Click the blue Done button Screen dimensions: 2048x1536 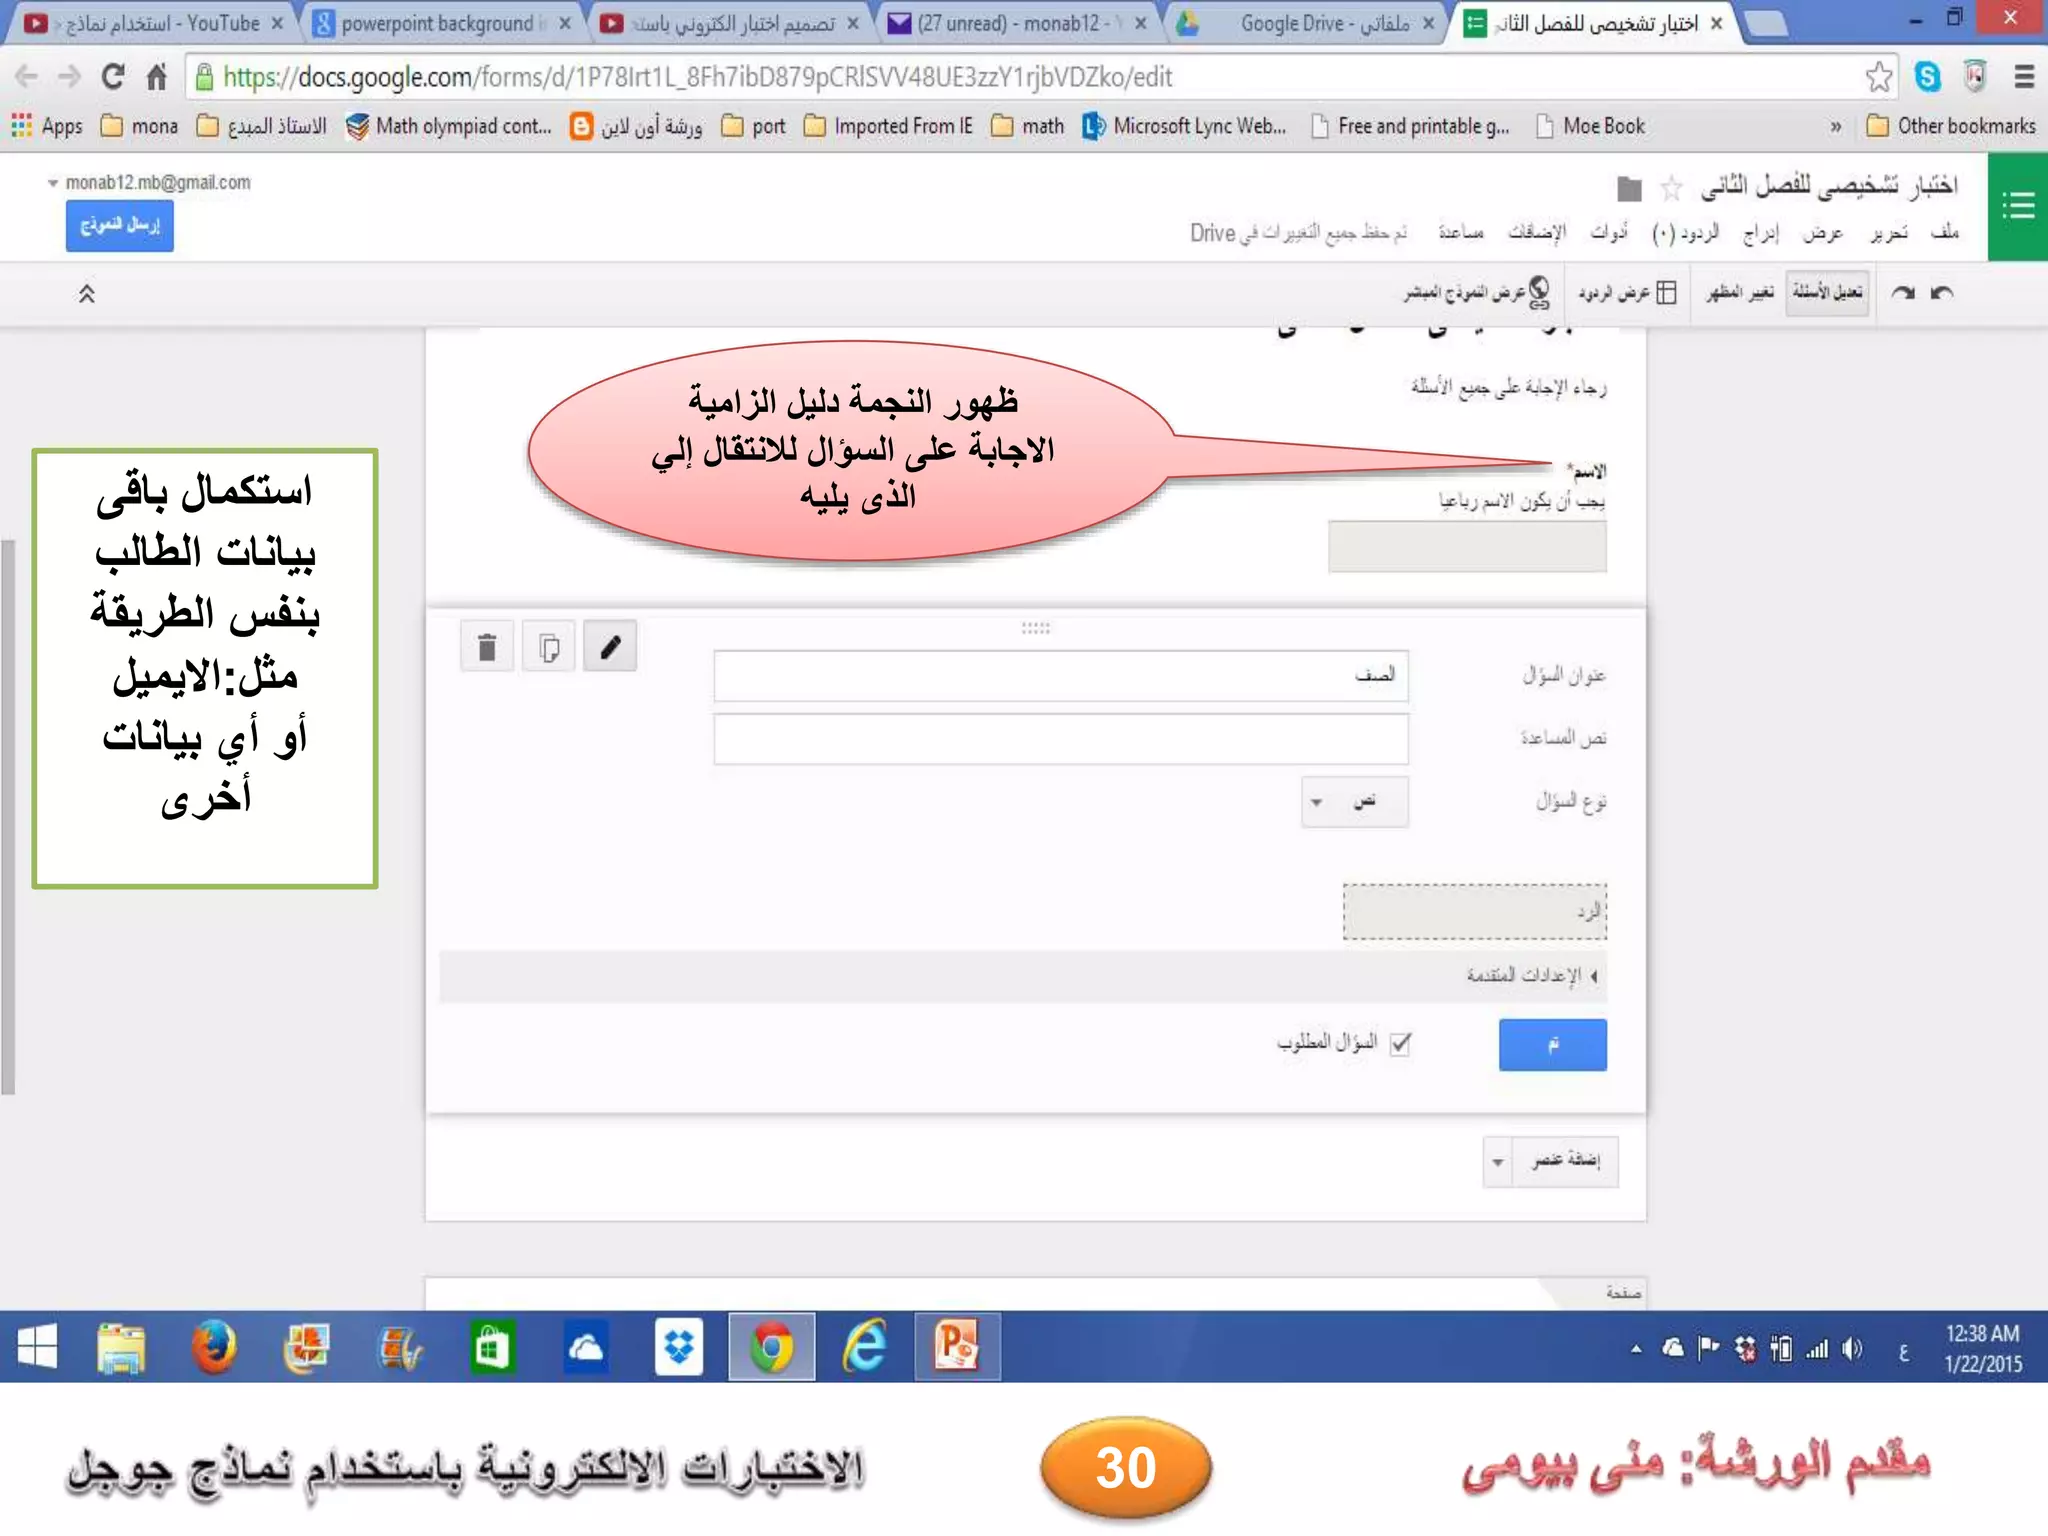[x=1552, y=1045]
